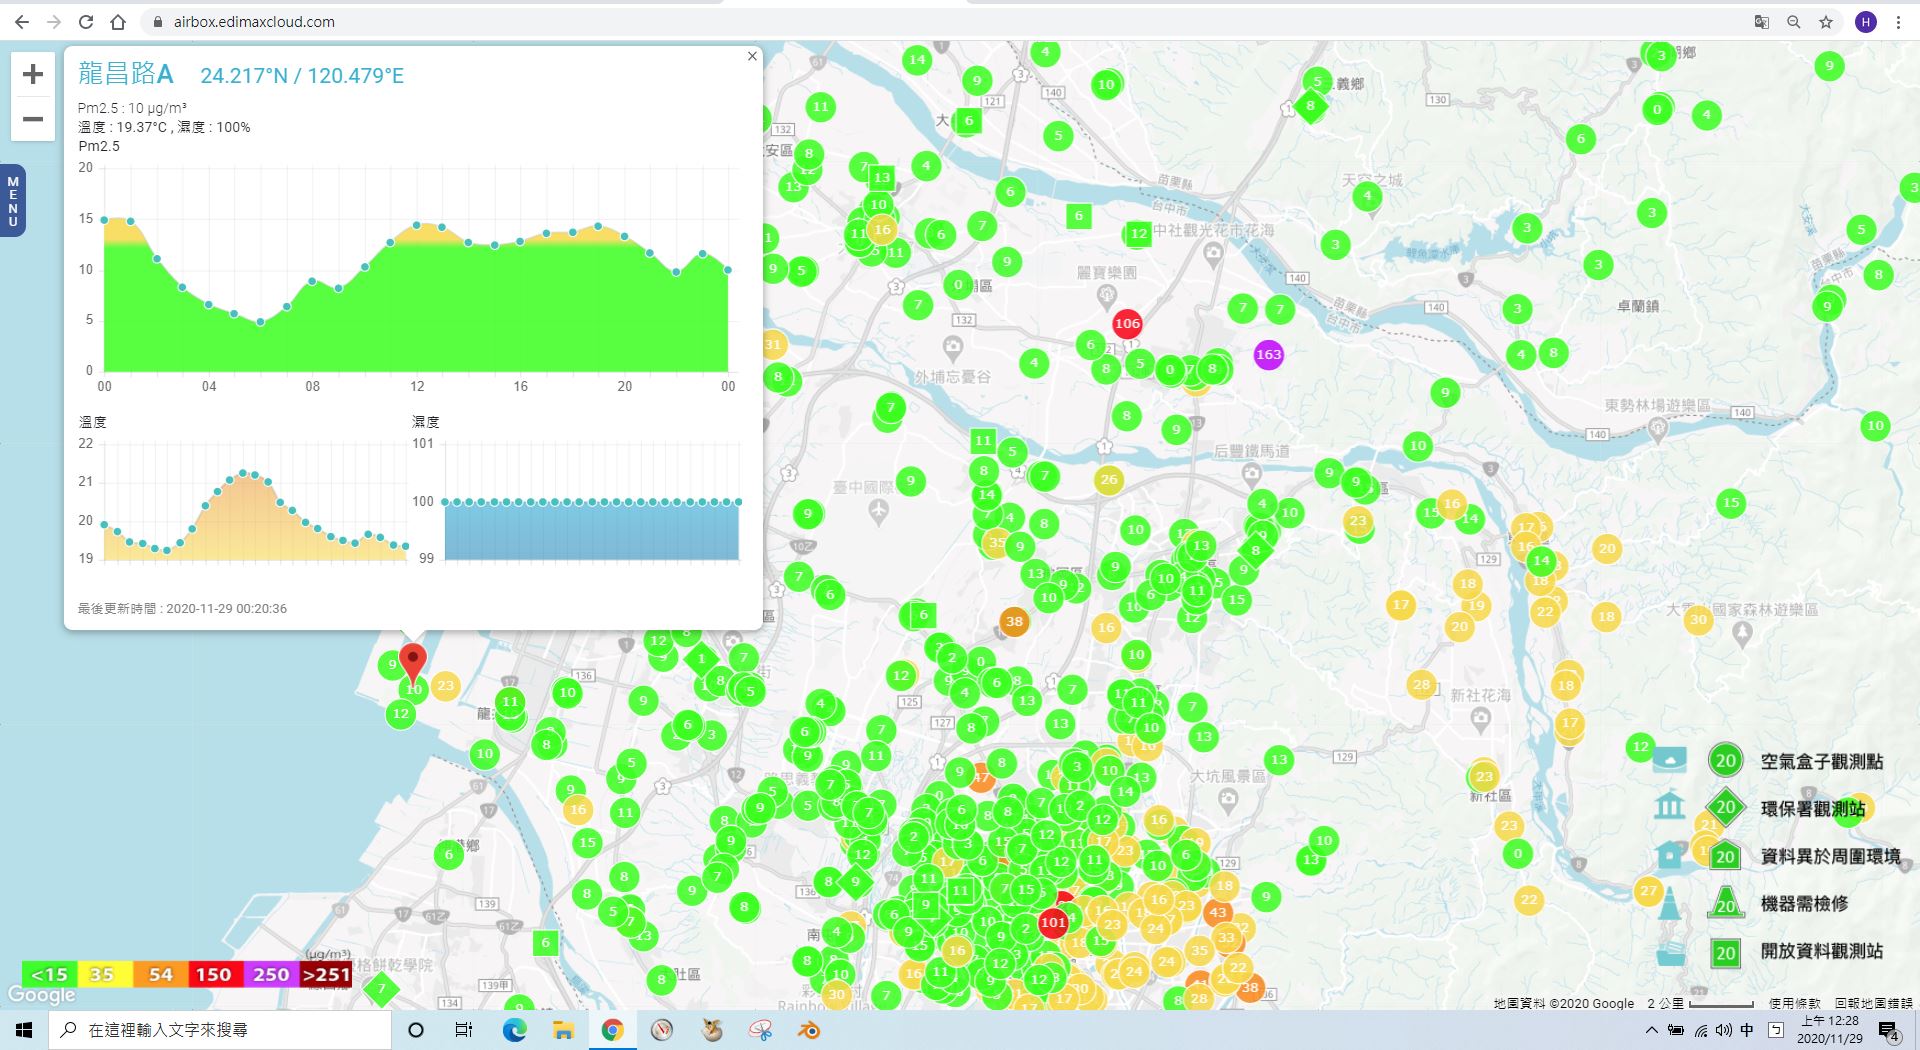The image size is (1920, 1050).
Task: Reload the current page
Action: click(x=86, y=22)
